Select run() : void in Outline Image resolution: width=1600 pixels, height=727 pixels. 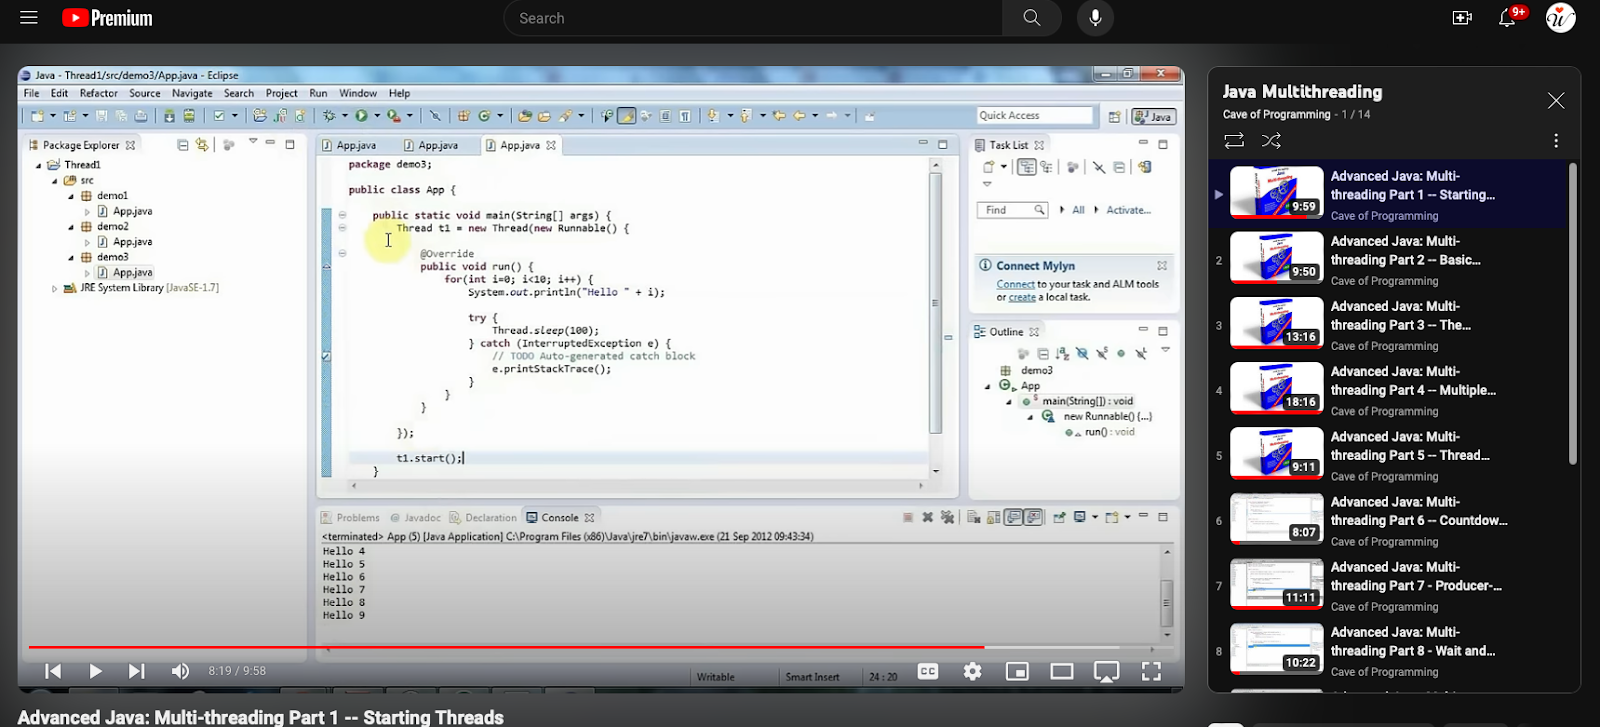pyautogui.click(x=1101, y=432)
